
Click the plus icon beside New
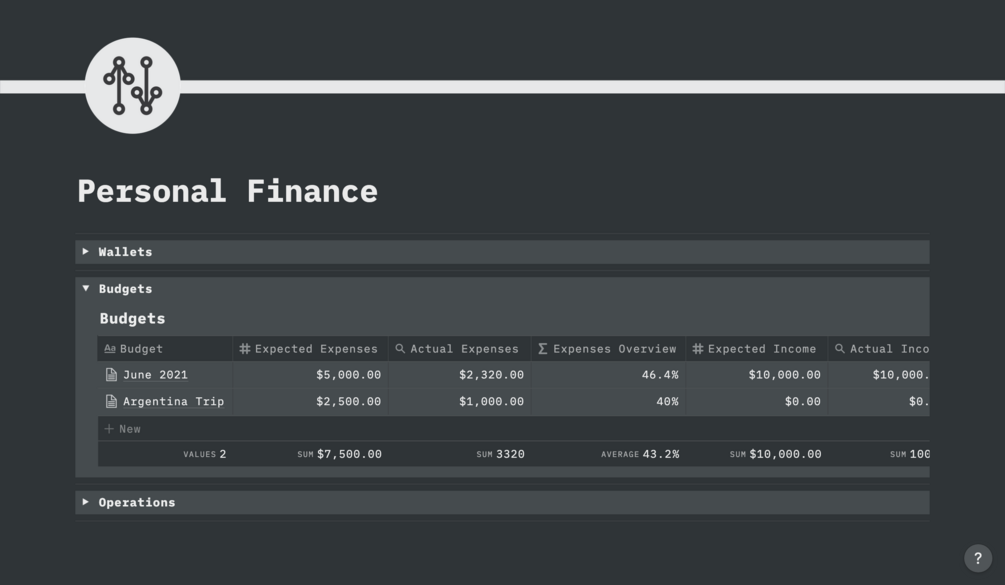pyautogui.click(x=109, y=429)
